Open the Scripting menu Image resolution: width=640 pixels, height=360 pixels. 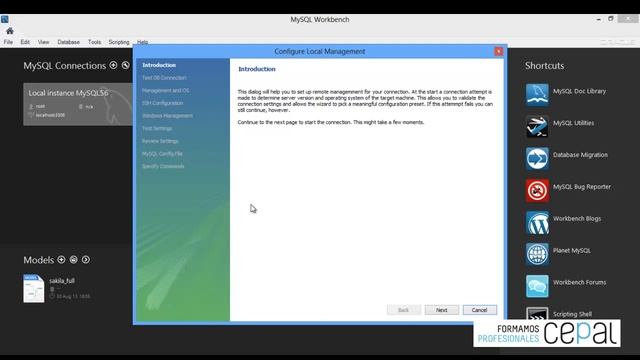pos(119,42)
